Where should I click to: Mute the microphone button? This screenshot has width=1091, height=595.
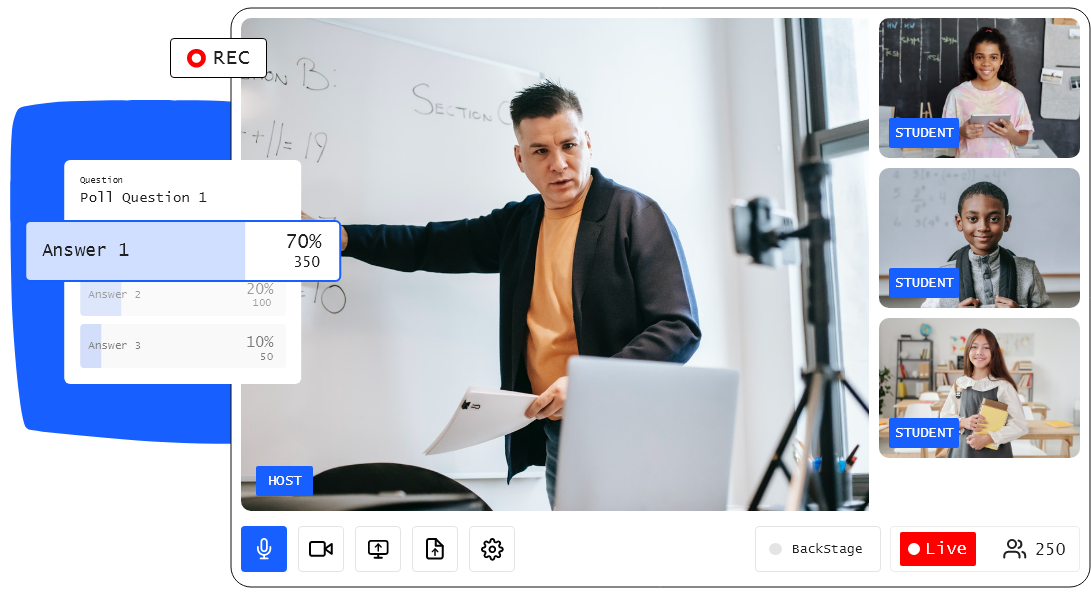pos(264,549)
